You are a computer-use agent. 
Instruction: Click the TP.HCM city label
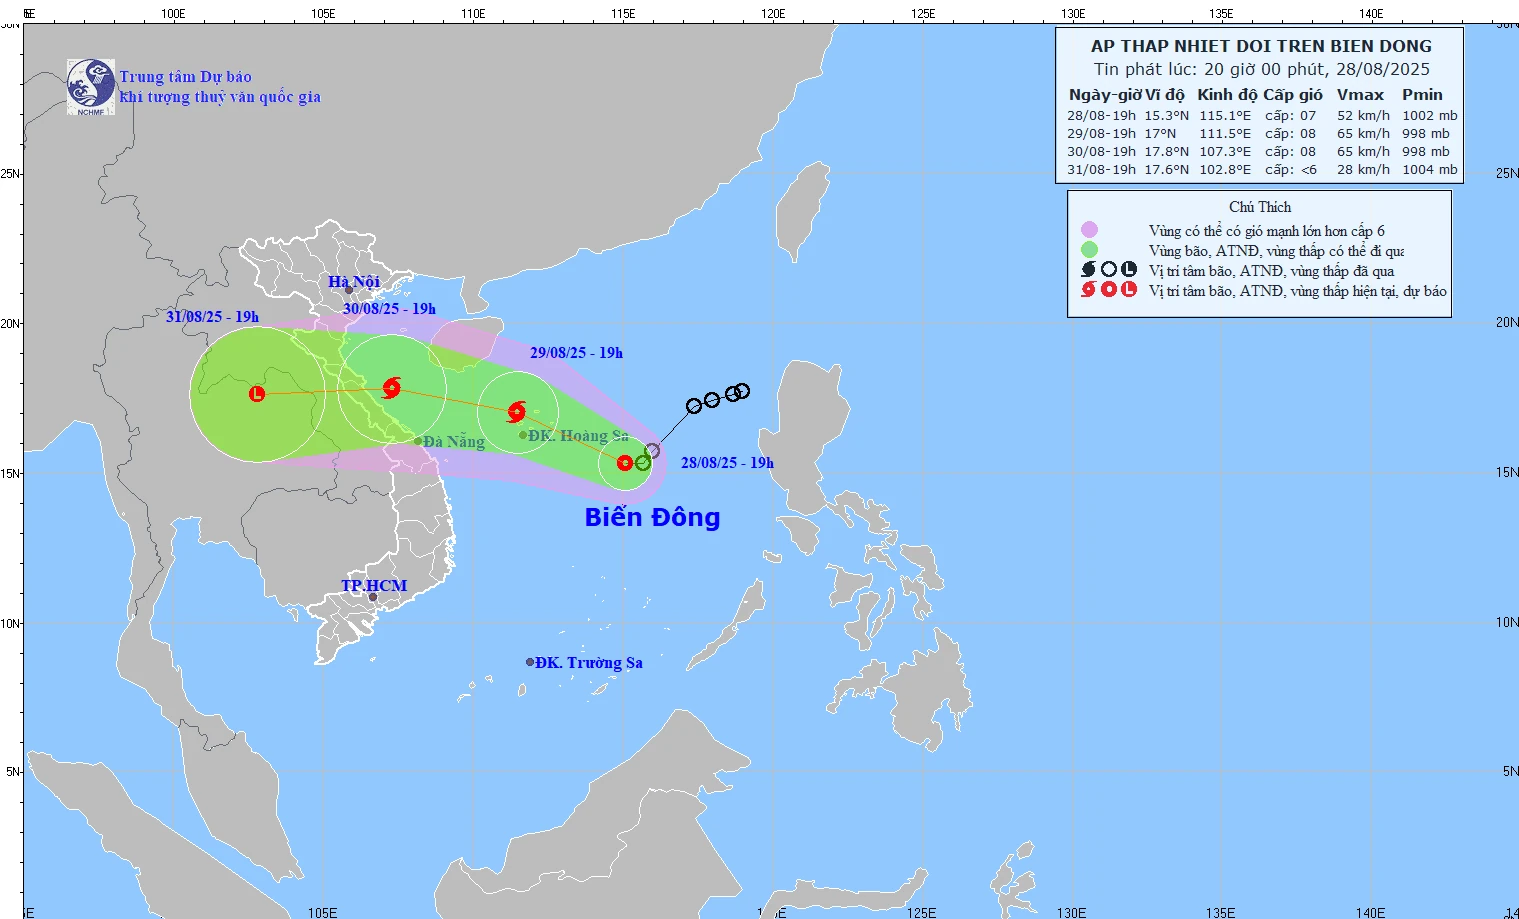(374, 585)
